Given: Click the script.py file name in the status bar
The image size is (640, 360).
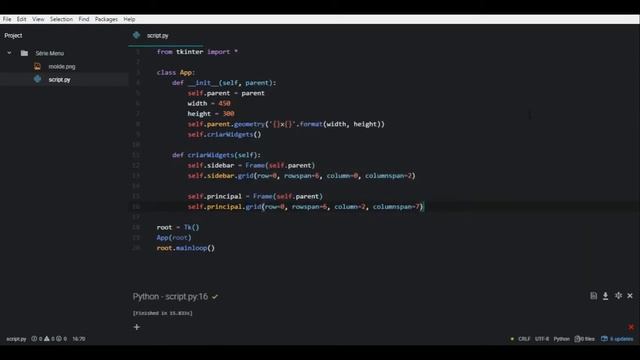Looking at the screenshot, I should click(16, 339).
